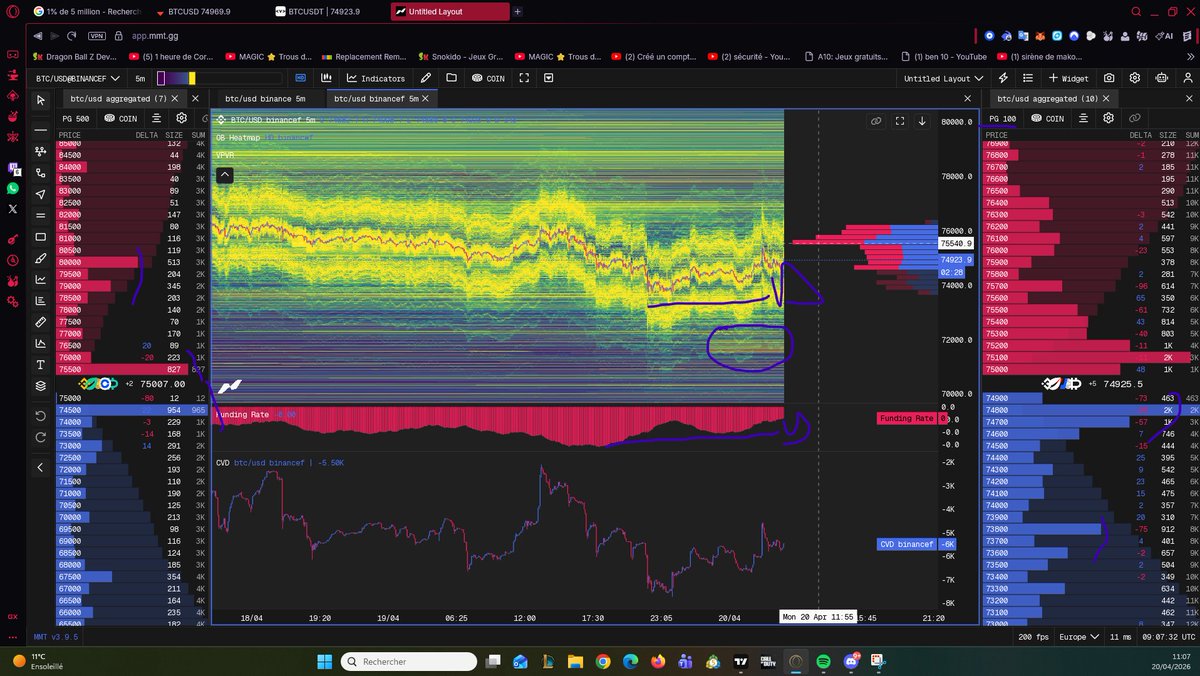Open the layers stack tool
This screenshot has width=1200, height=676.
41,386
